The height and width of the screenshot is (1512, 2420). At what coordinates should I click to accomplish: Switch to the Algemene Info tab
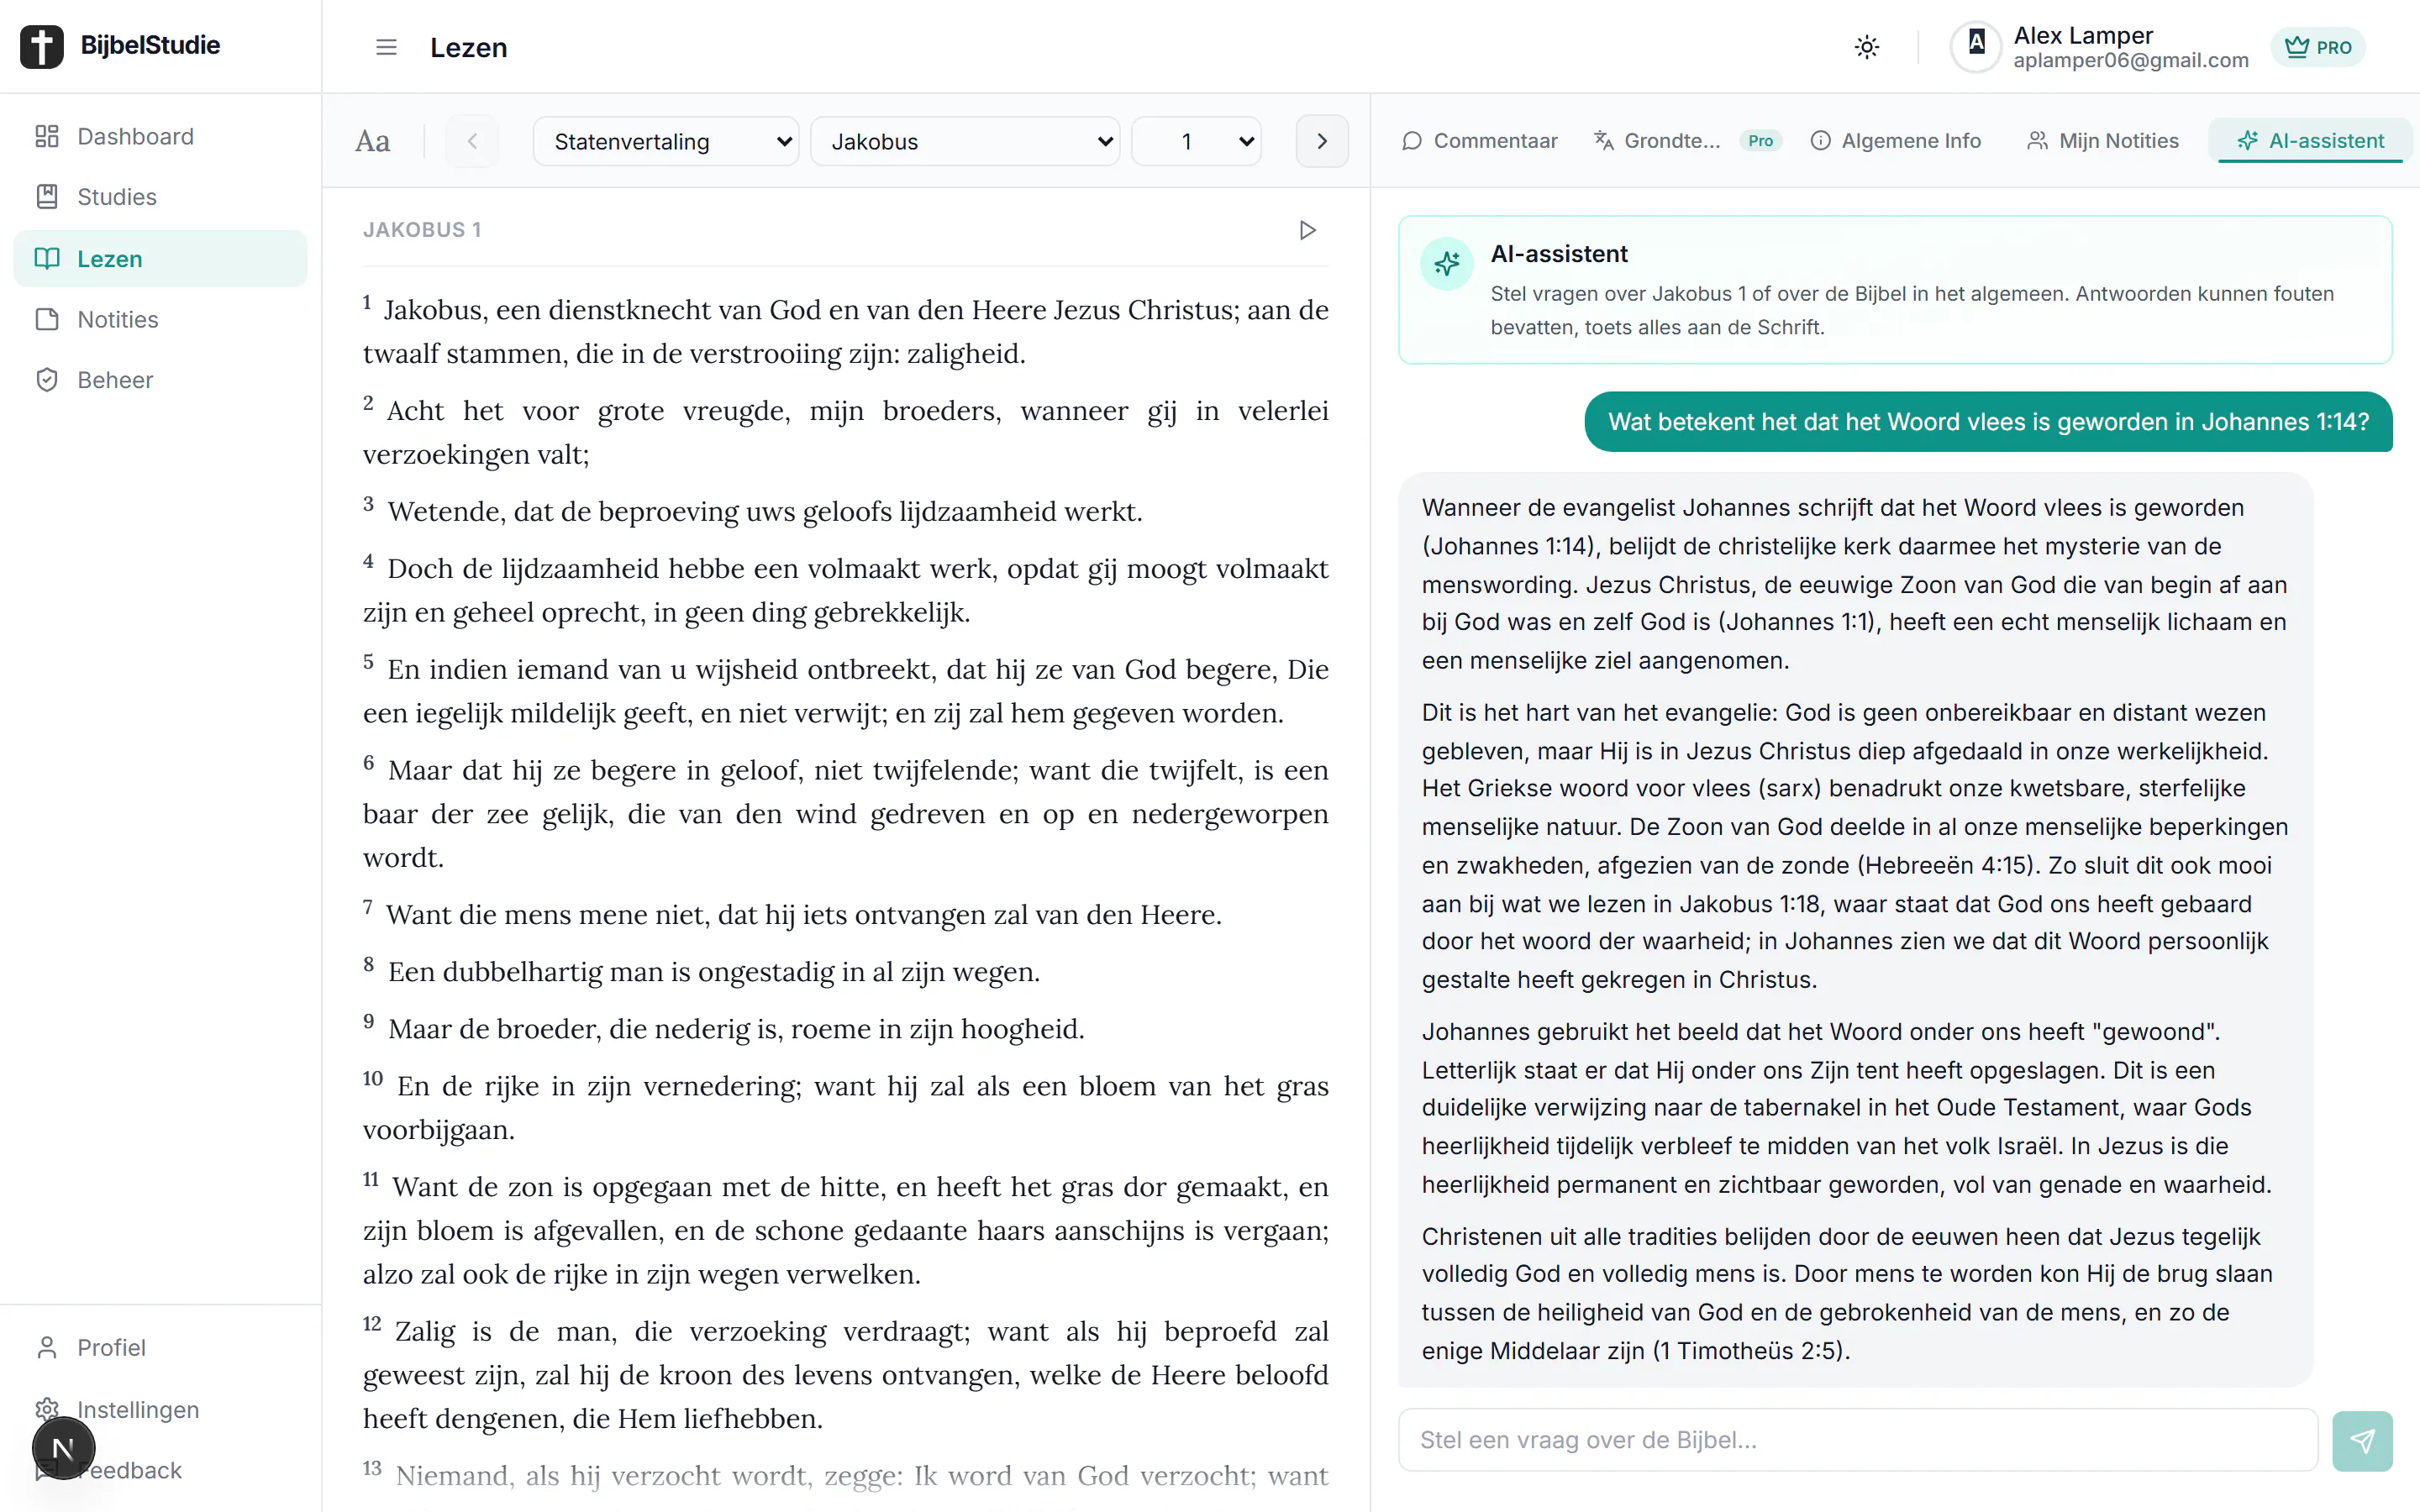coord(1896,141)
